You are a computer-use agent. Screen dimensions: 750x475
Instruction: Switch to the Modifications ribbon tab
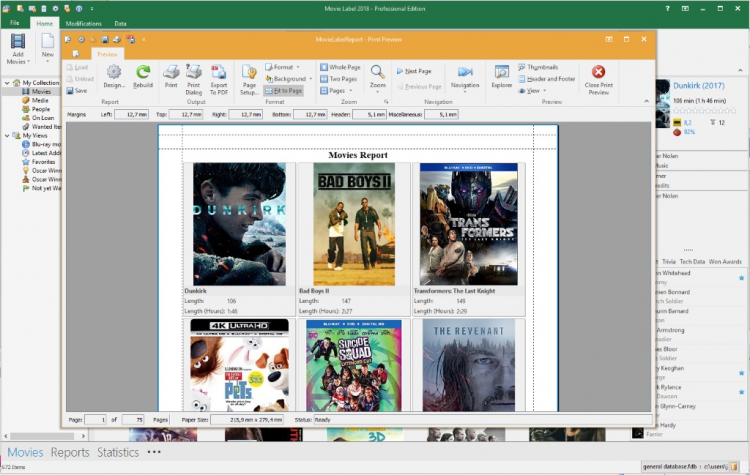point(83,22)
